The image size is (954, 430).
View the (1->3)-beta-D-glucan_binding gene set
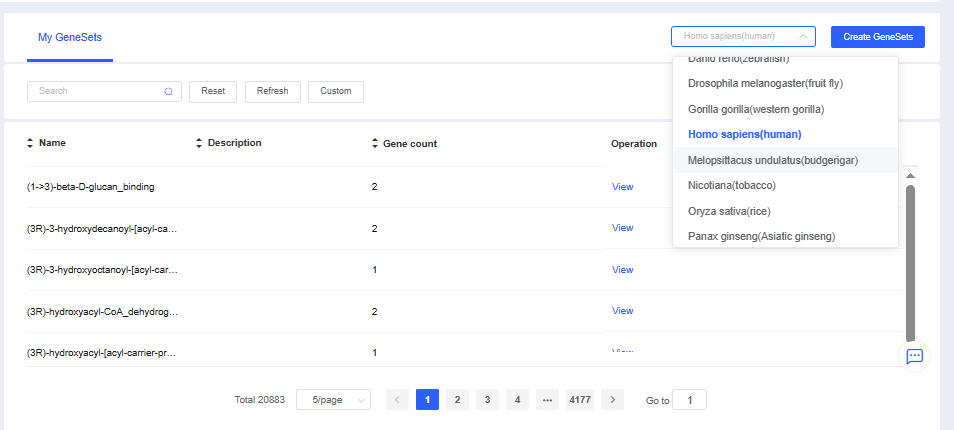[x=622, y=187]
